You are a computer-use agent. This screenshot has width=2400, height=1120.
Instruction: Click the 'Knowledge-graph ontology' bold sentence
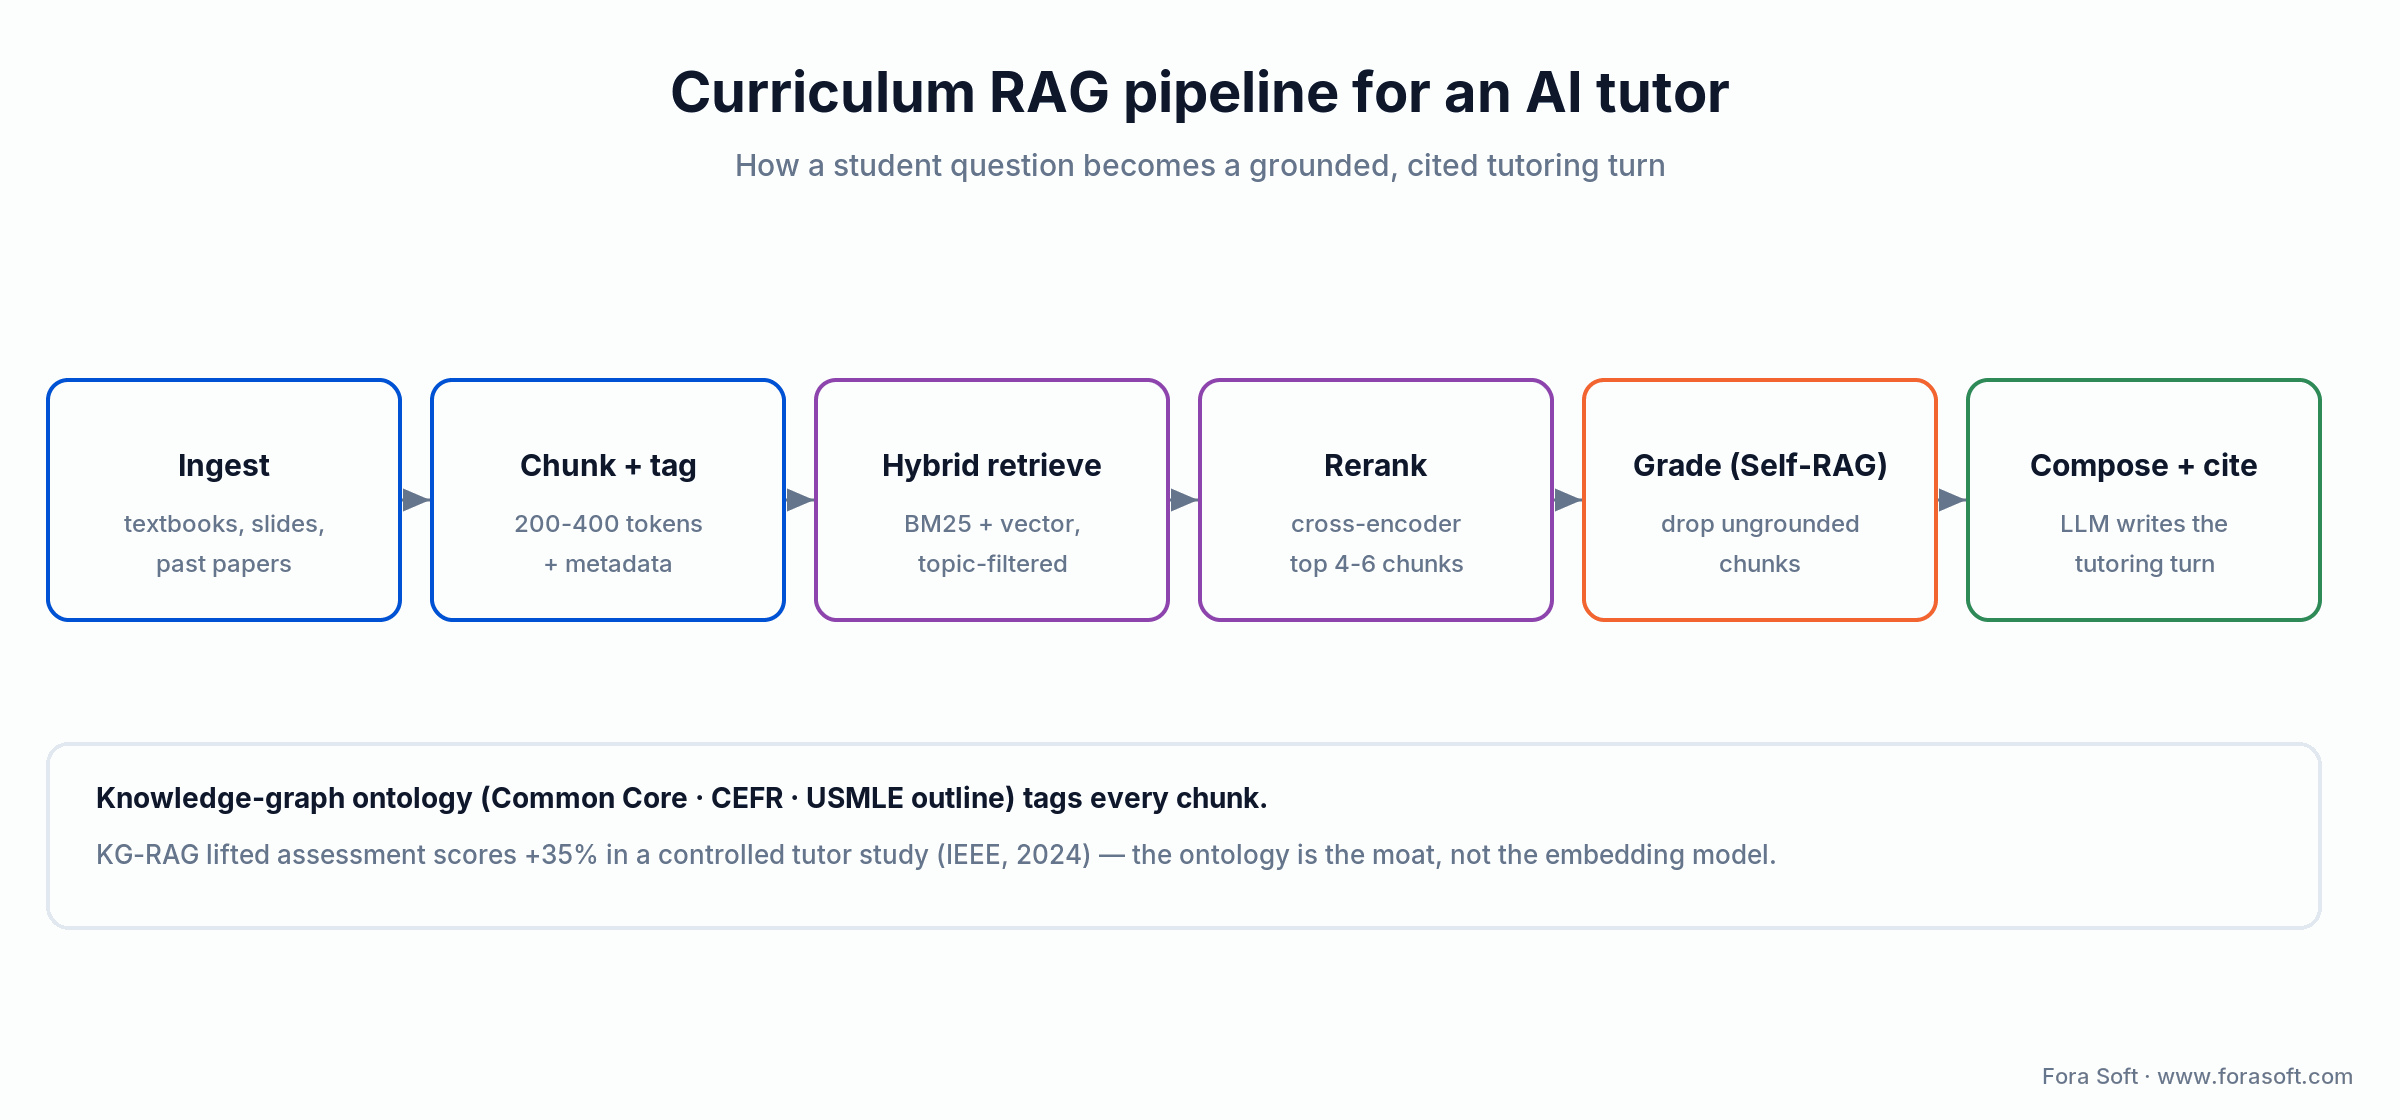682,798
